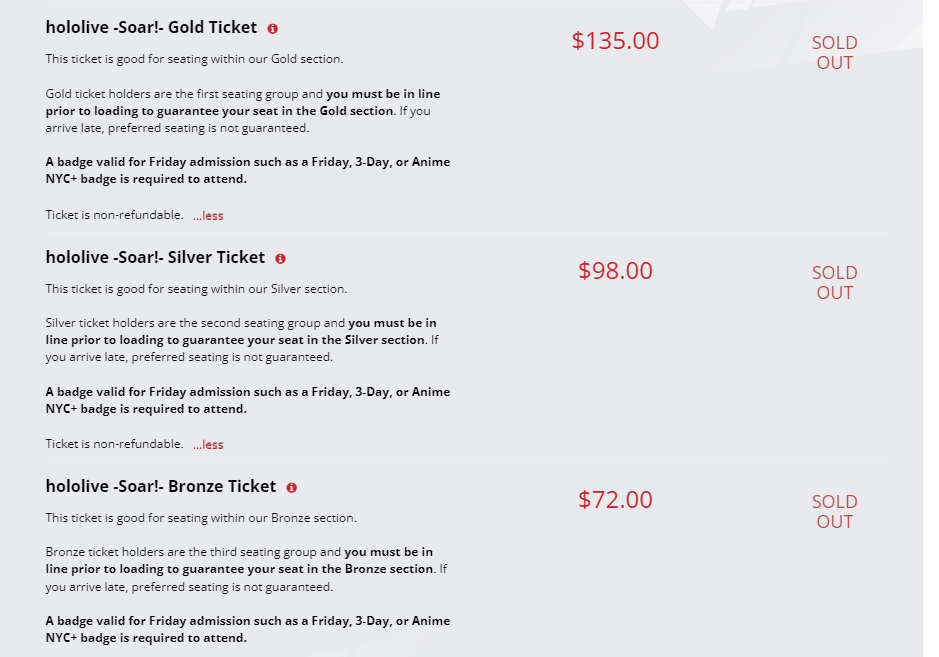Click the $135.00 Gold ticket price

point(615,41)
